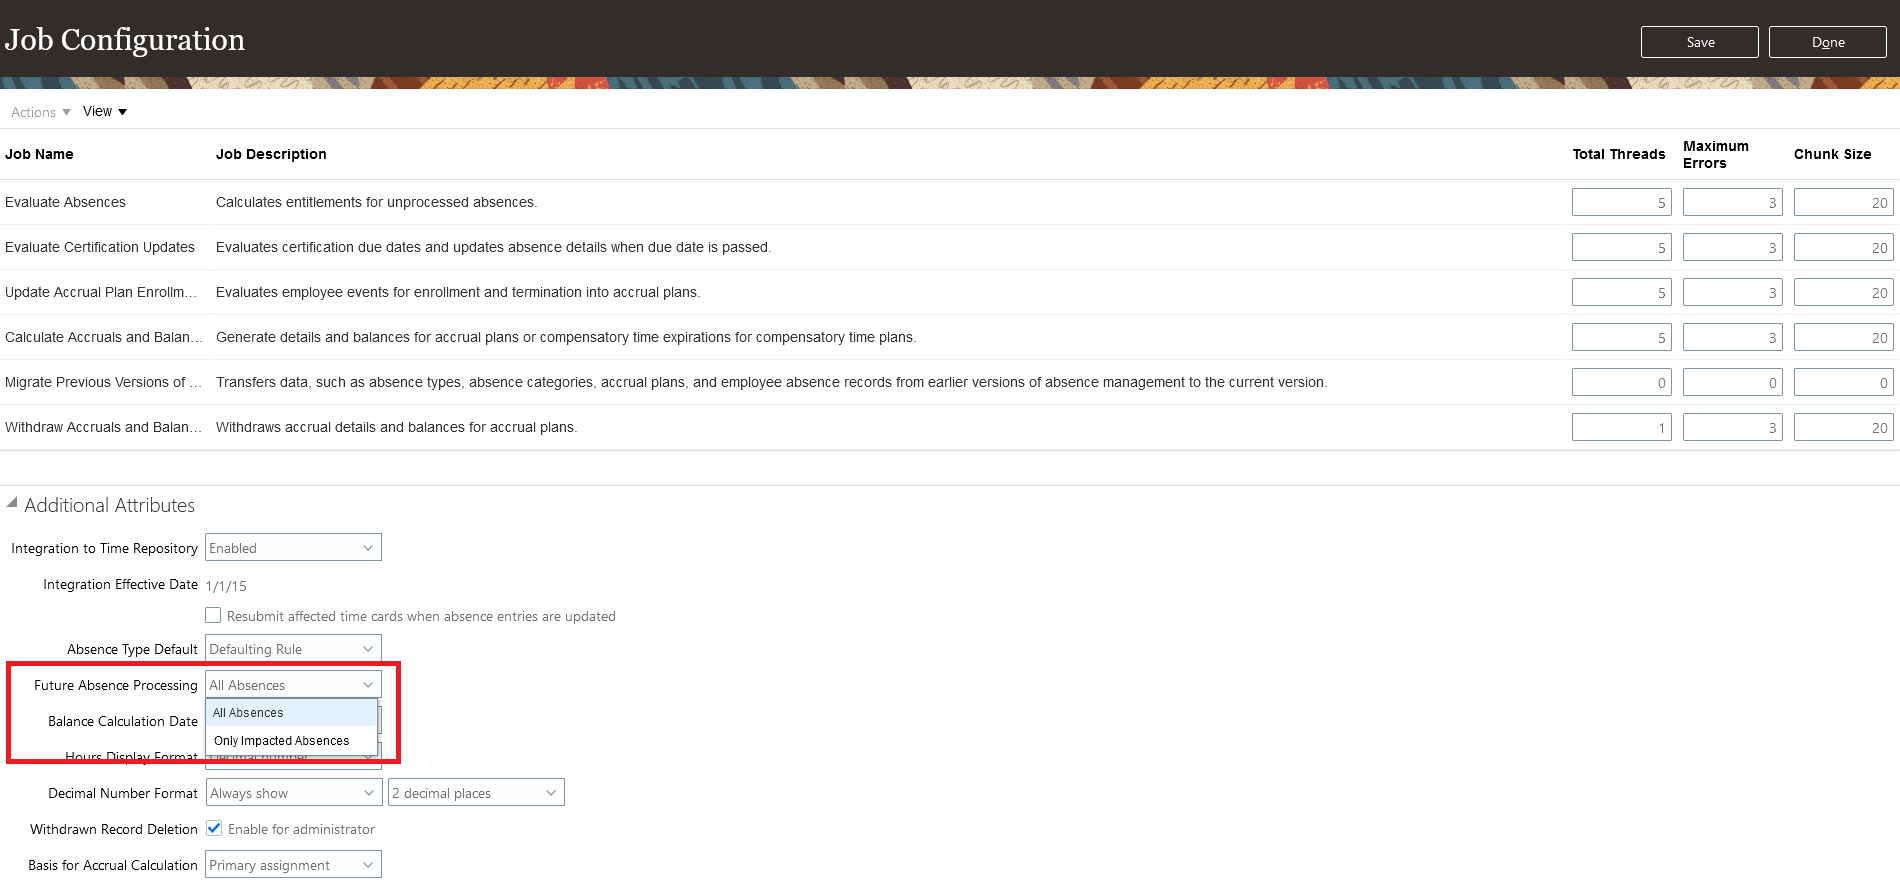Click the Future Absence Processing dropdown arrow
Viewport: 1900px width, 883px height.
coord(368,684)
